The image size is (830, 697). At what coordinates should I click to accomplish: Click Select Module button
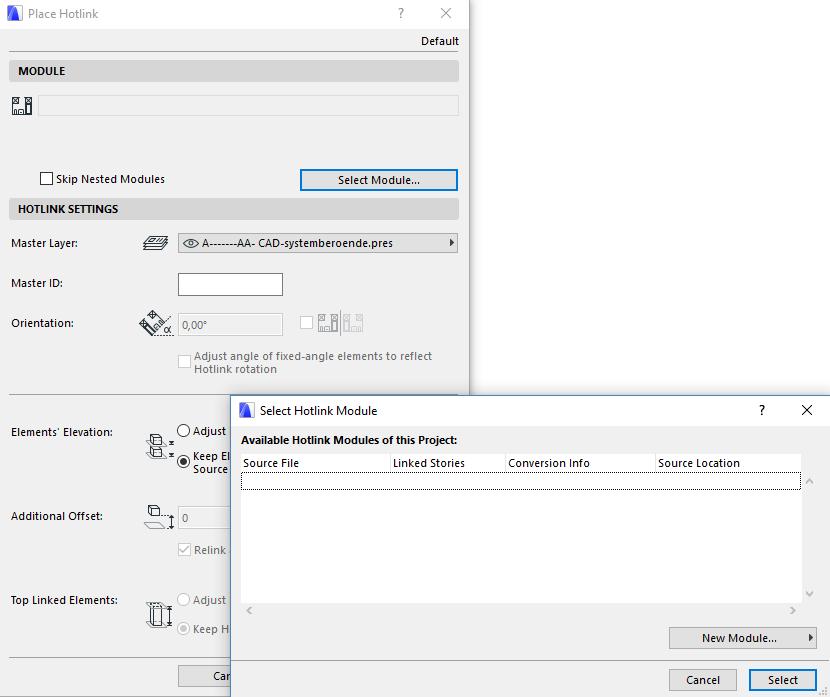pyautogui.click(x=378, y=180)
